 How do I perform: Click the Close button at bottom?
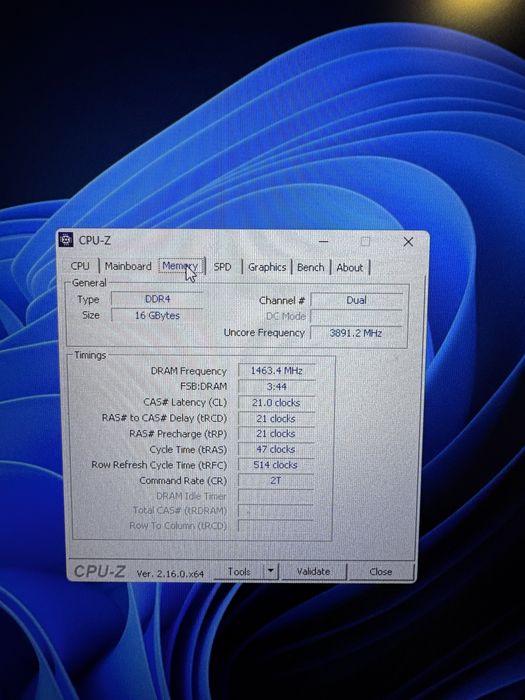pyautogui.click(x=381, y=572)
